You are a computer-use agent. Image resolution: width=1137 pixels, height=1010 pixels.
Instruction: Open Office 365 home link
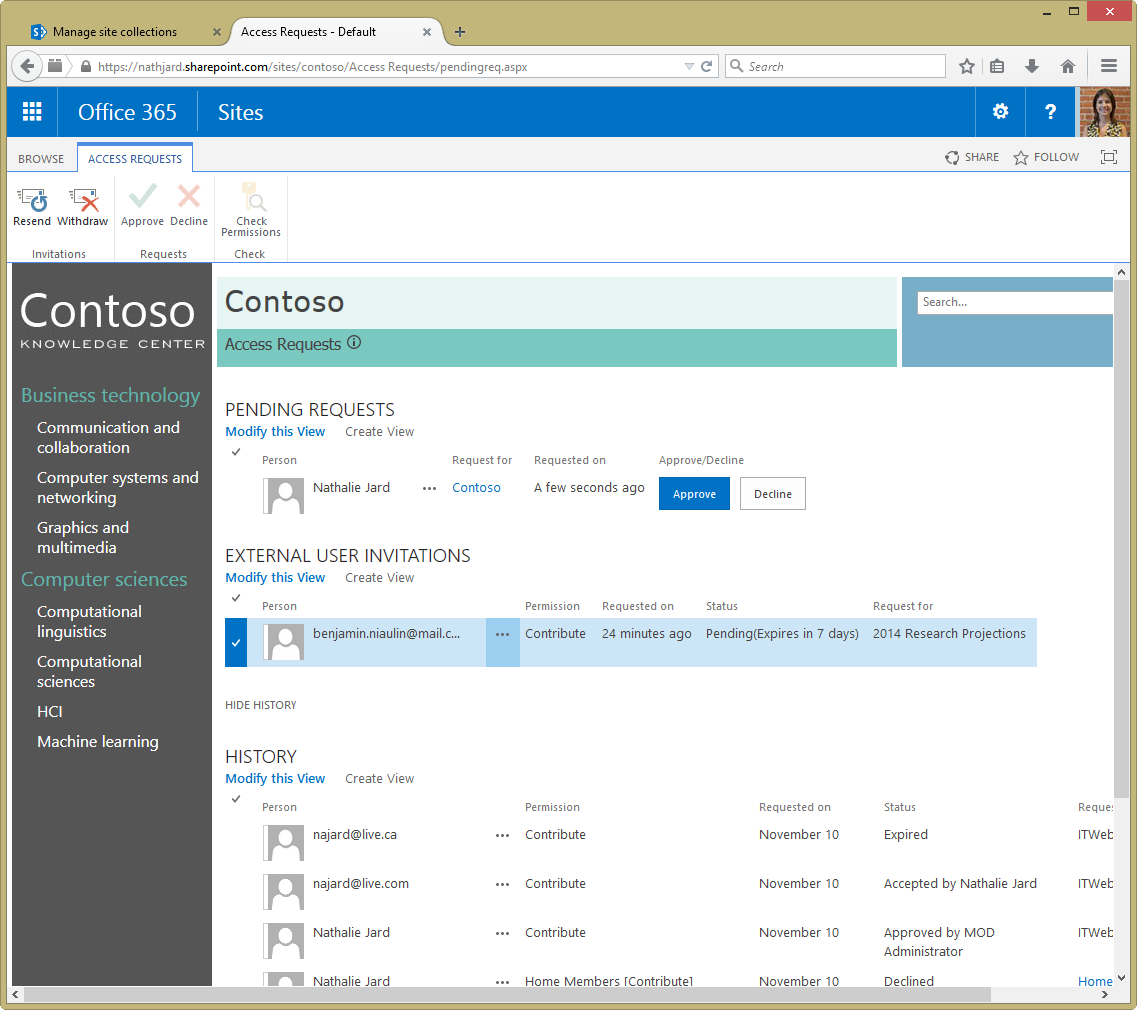pyautogui.click(x=127, y=112)
